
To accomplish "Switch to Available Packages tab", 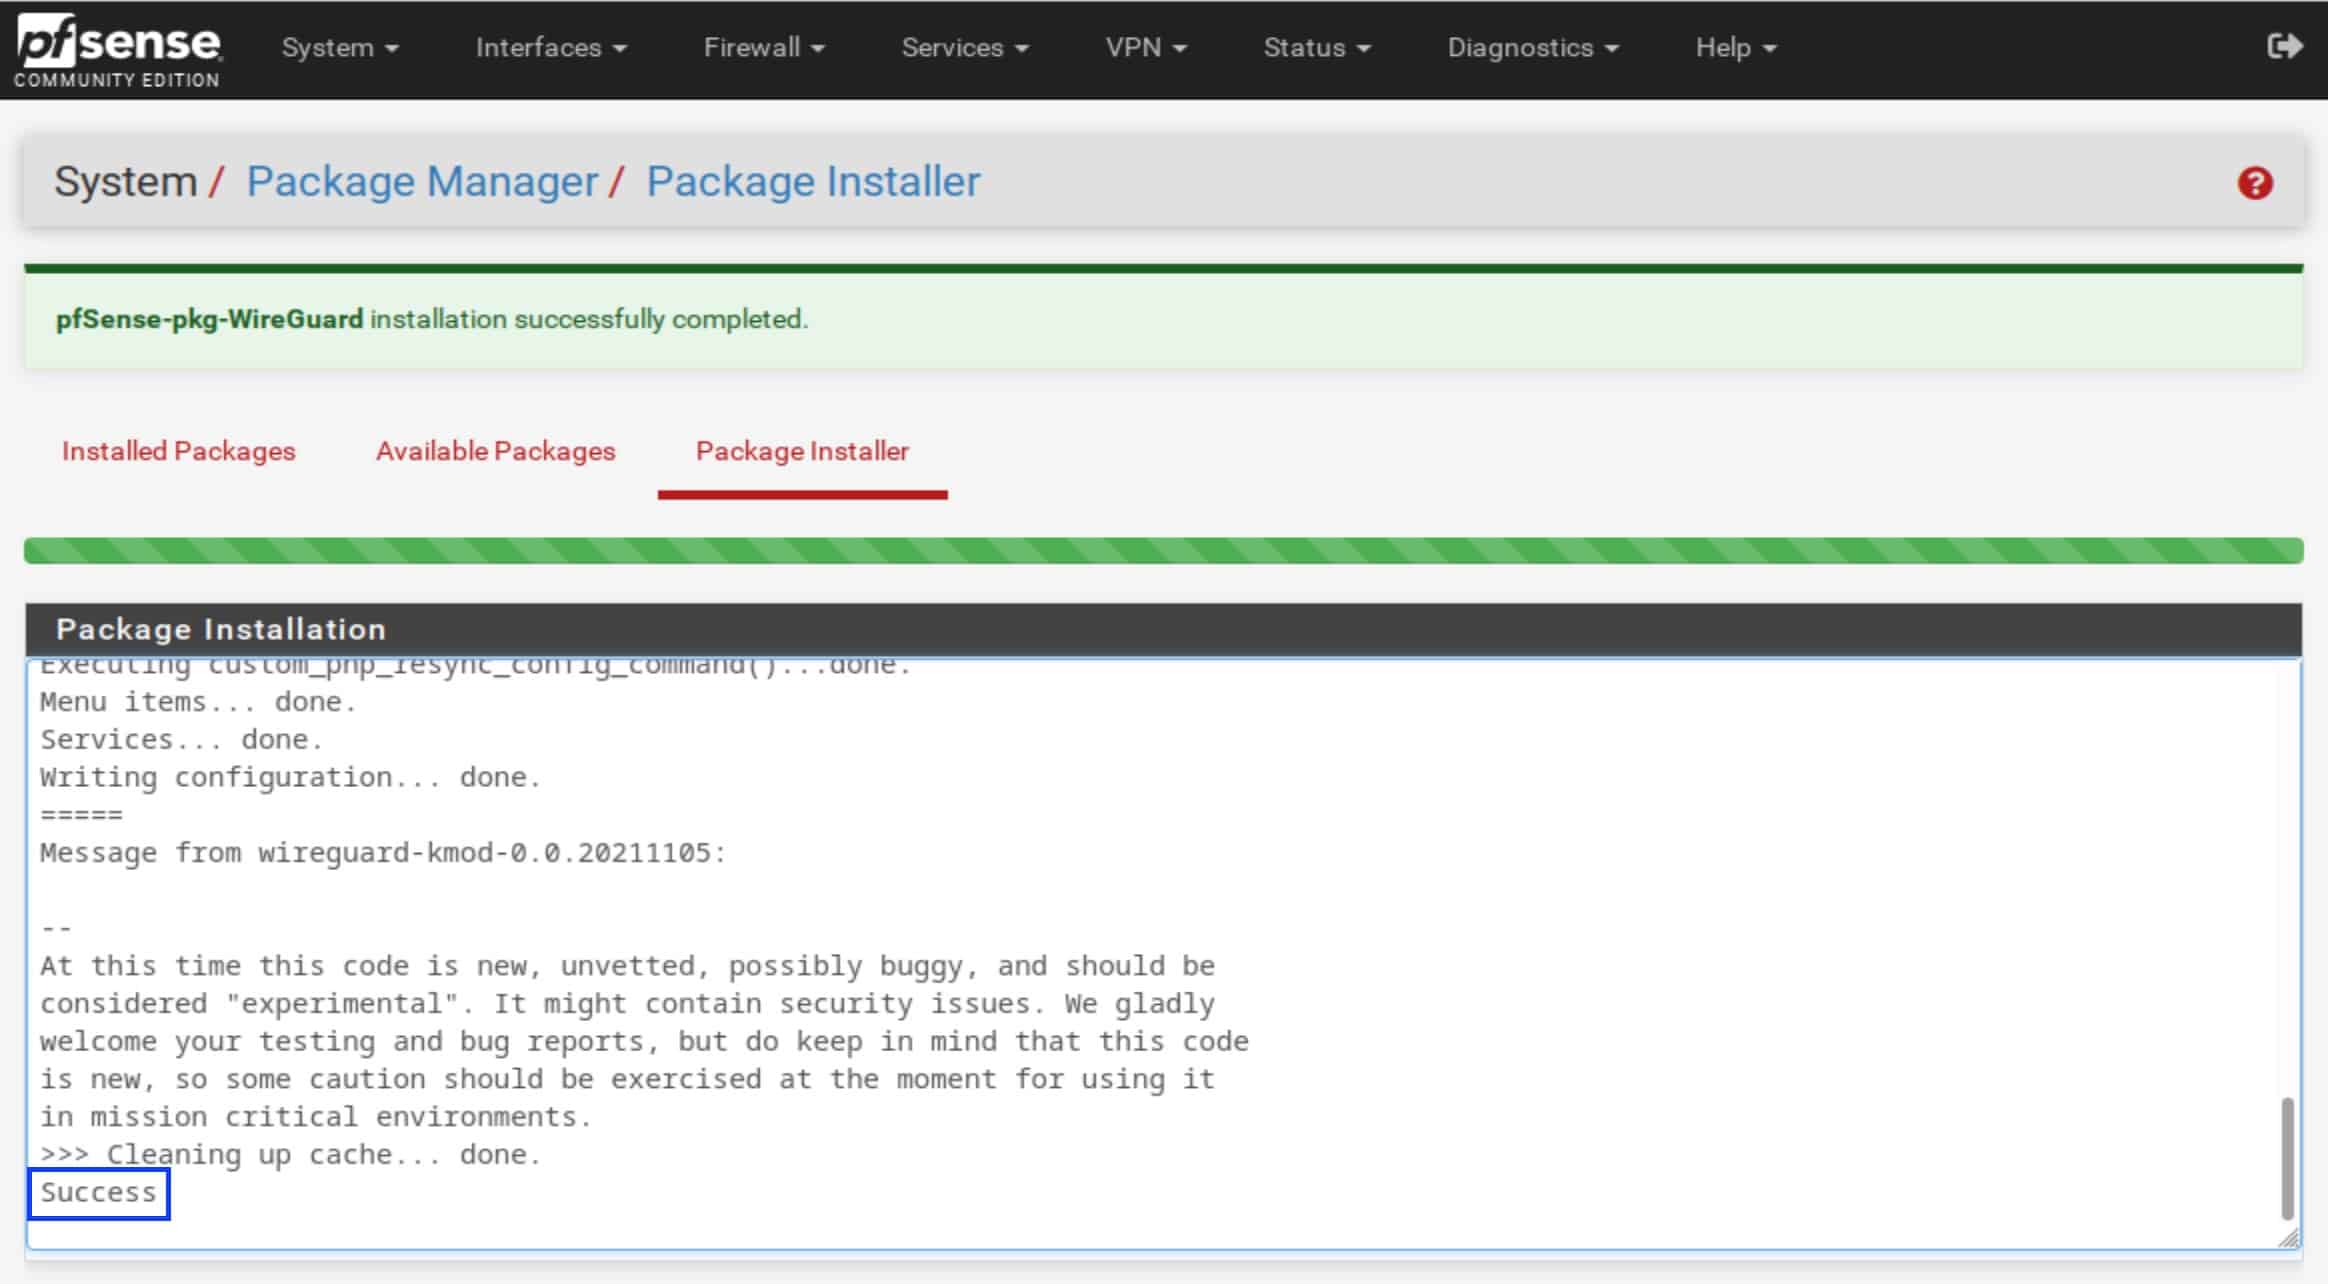I will [x=495, y=451].
